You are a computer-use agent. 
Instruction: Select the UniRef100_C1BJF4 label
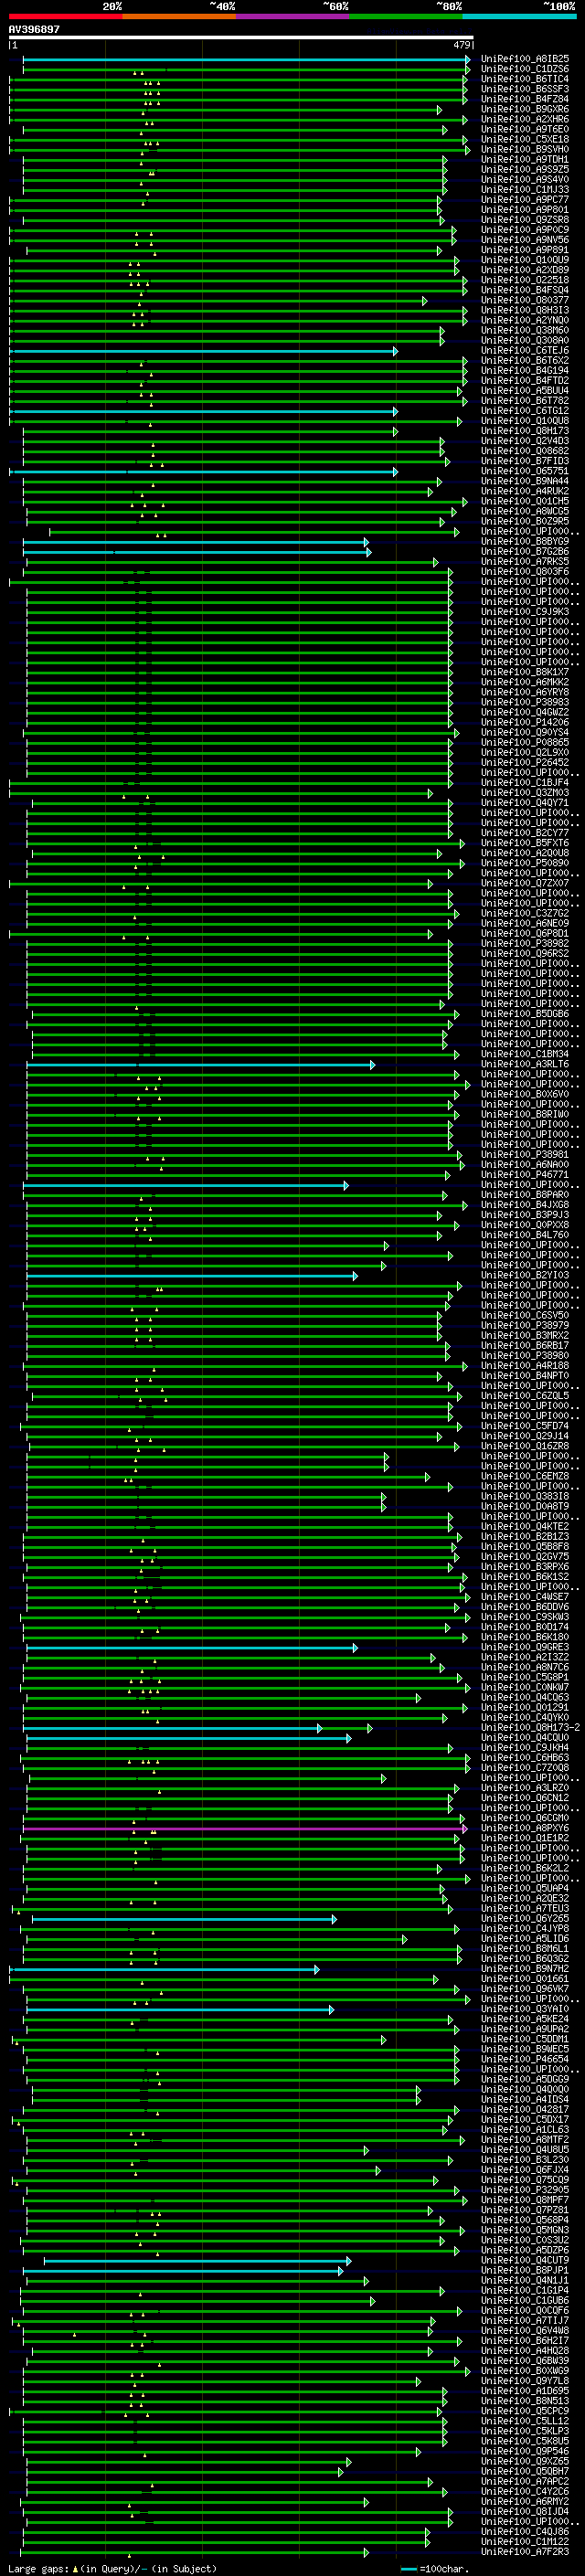tap(524, 782)
